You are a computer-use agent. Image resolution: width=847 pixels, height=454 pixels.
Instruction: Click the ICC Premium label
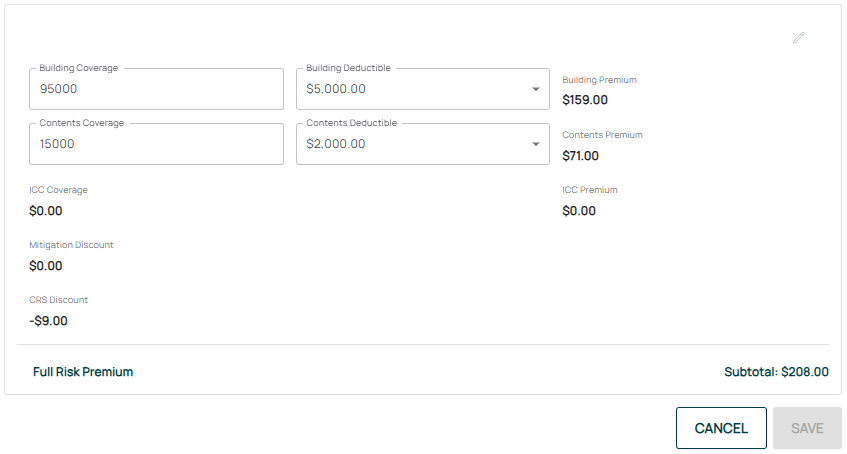click(590, 190)
